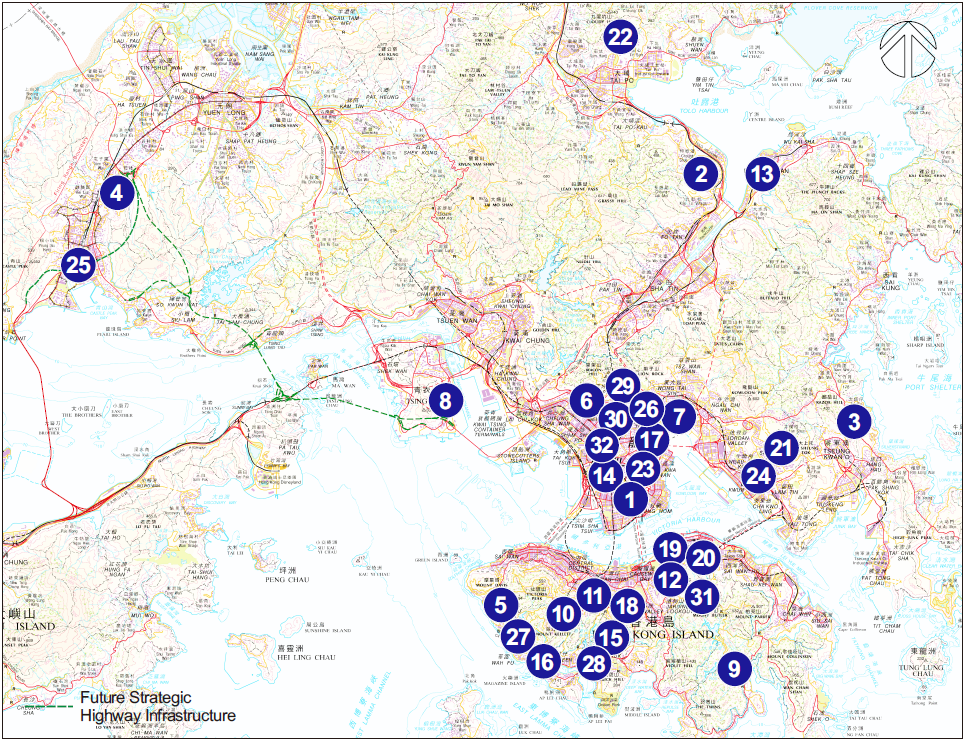Image resolution: width=970 pixels, height=748 pixels.
Task: Click the 'PENG CHAU' island label
Action: 287,580
